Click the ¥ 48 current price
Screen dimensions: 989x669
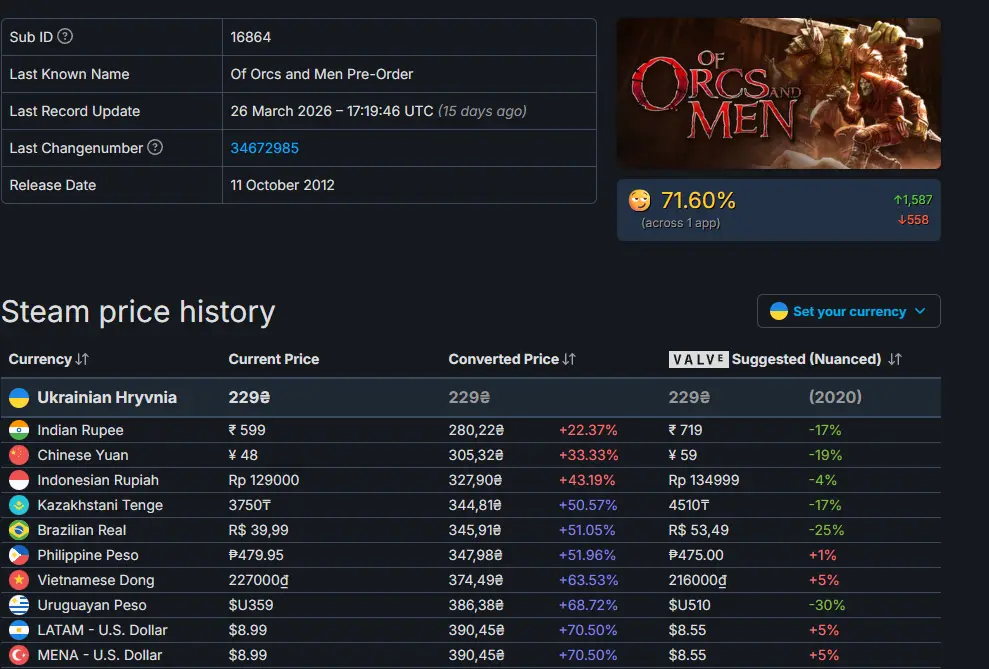[242, 455]
